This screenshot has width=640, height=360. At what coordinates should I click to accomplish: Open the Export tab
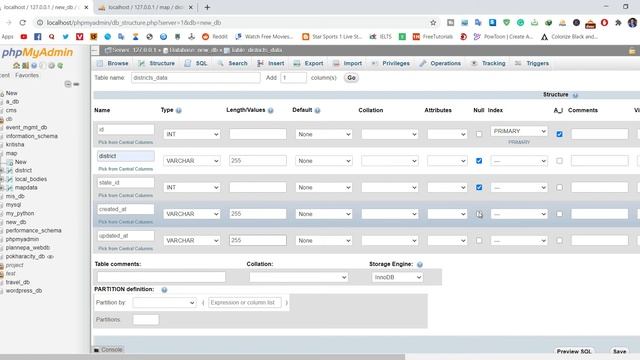[x=309, y=64]
